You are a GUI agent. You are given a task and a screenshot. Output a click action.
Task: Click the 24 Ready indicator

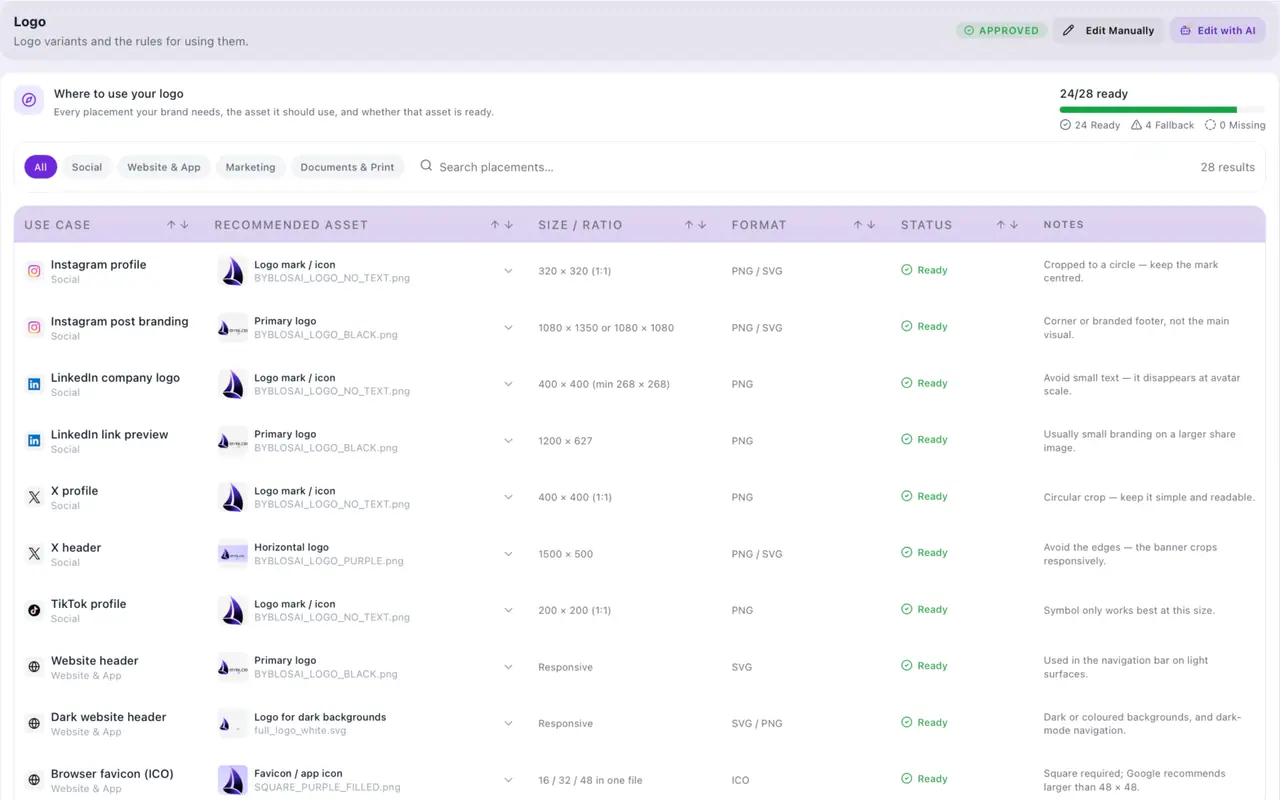1090,125
